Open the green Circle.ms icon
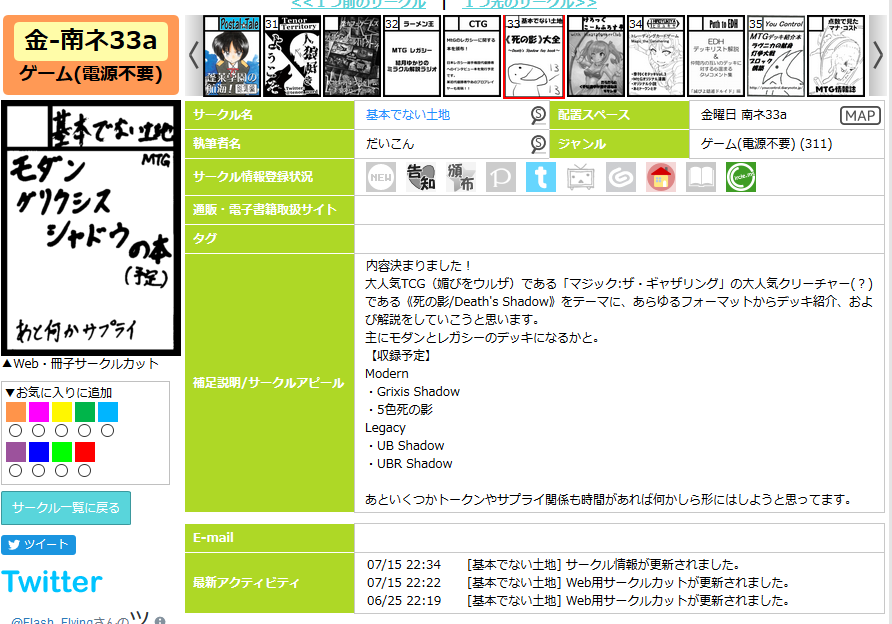892x624 pixels. click(x=741, y=177)
